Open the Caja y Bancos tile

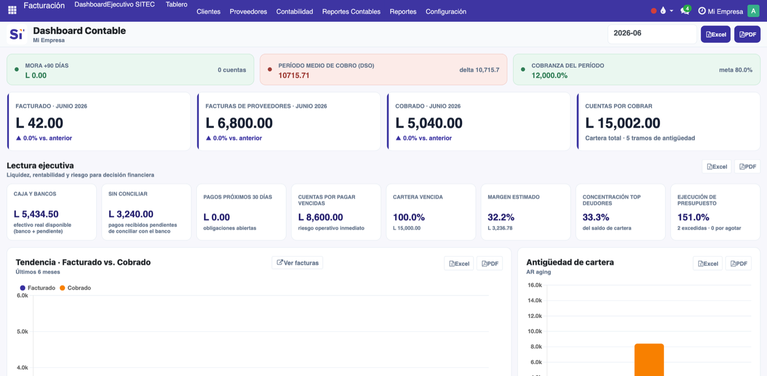[x=51, y=212]
